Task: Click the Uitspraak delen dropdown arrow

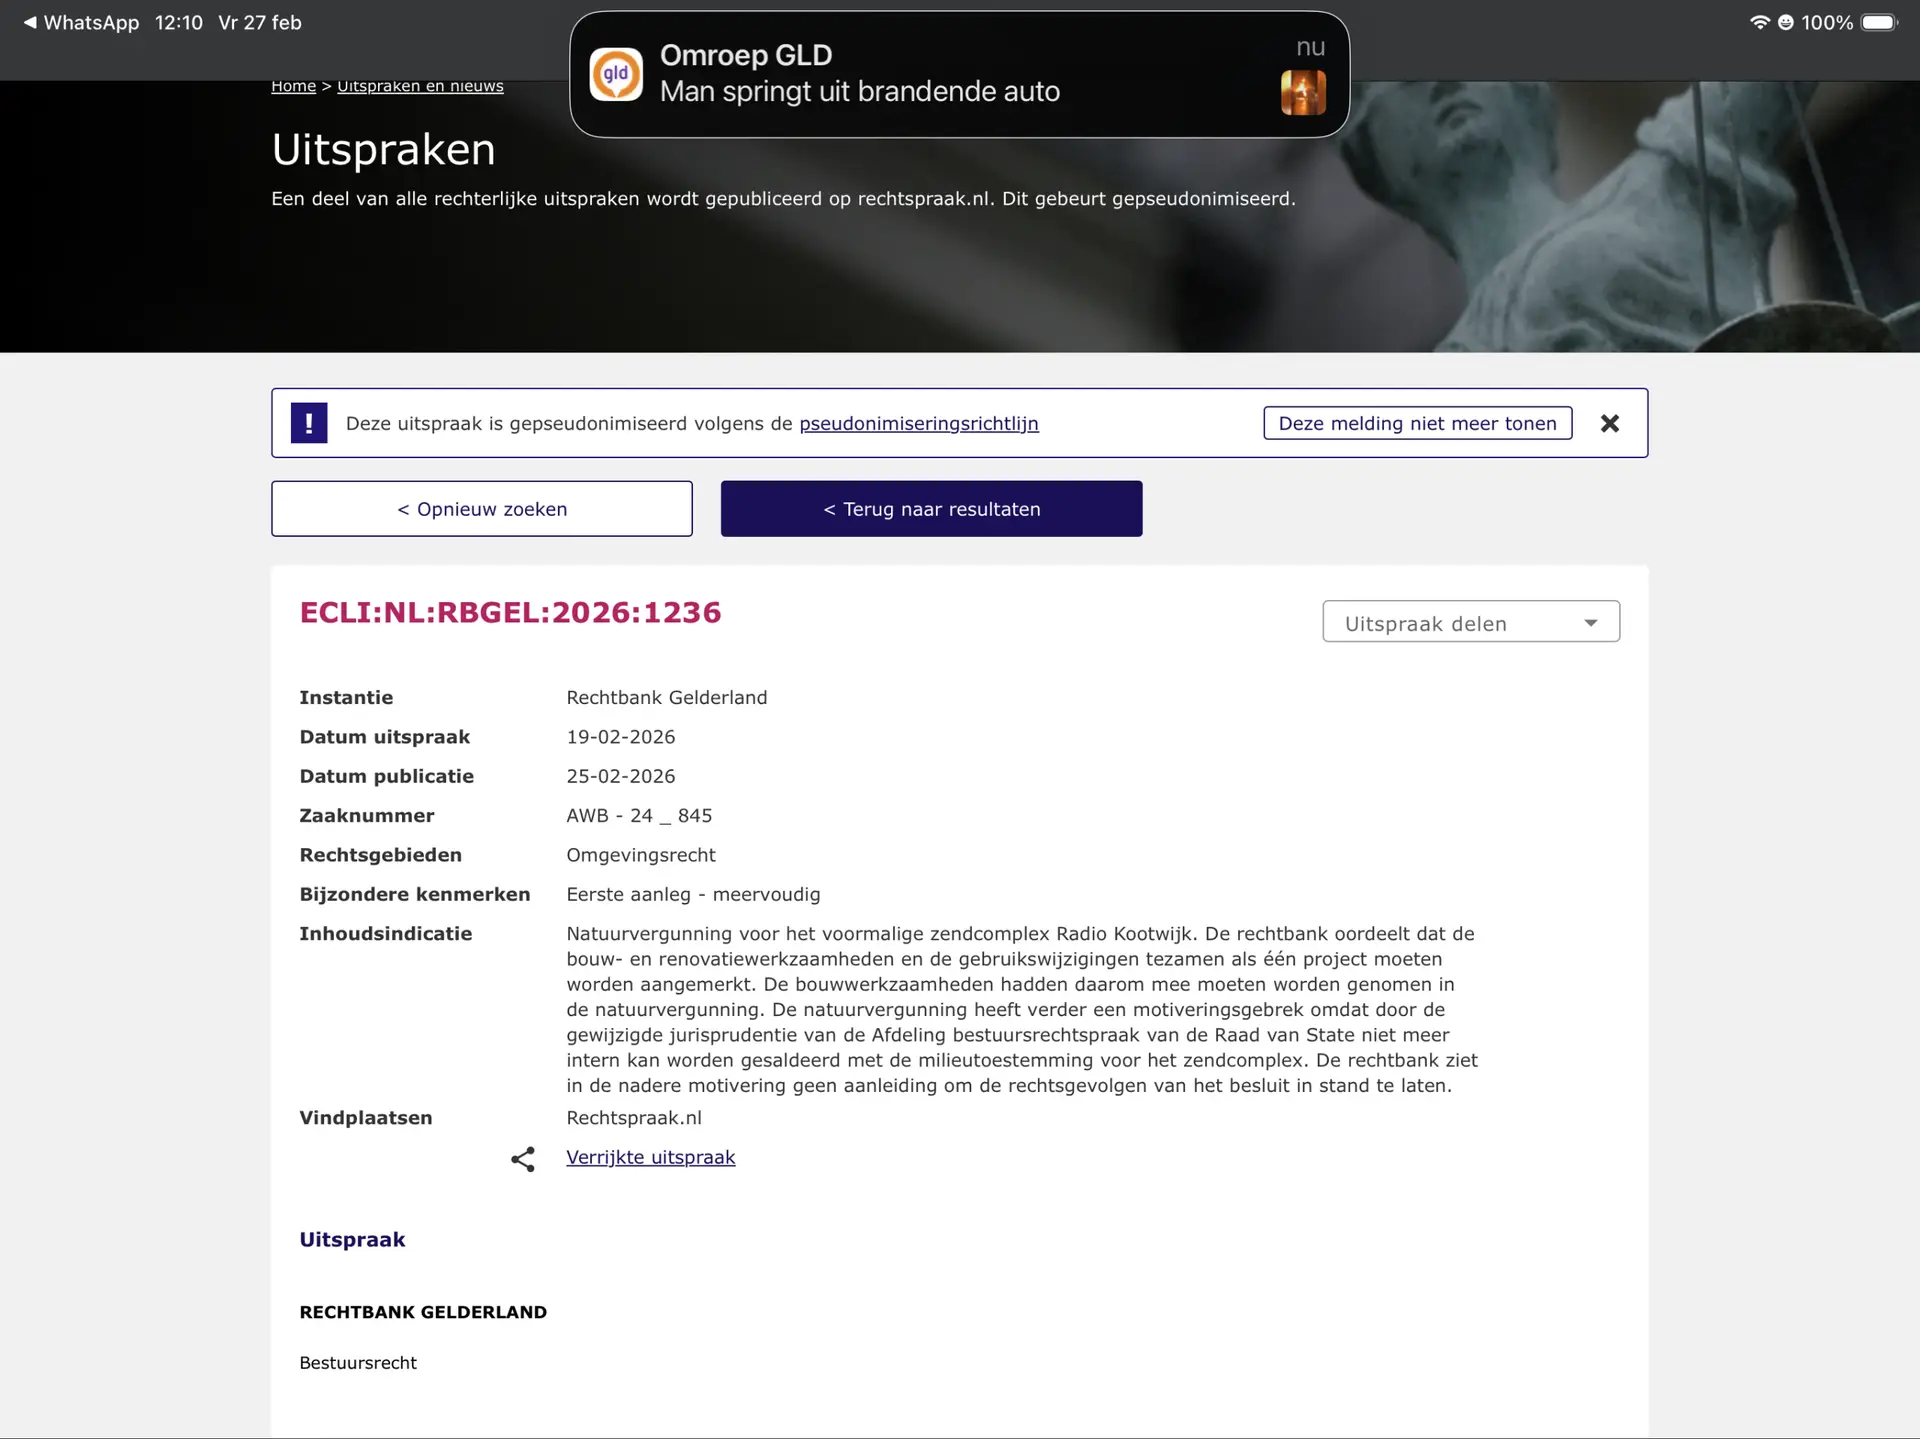Action: tap(1590, 623)
